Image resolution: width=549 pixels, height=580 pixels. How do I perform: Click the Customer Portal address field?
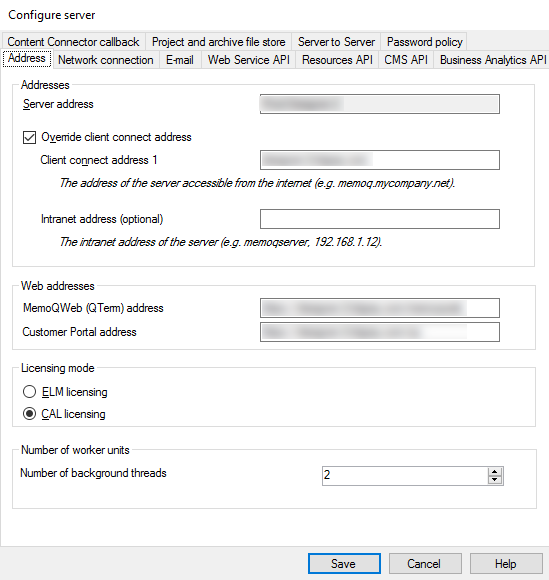[x=380, y=332]
